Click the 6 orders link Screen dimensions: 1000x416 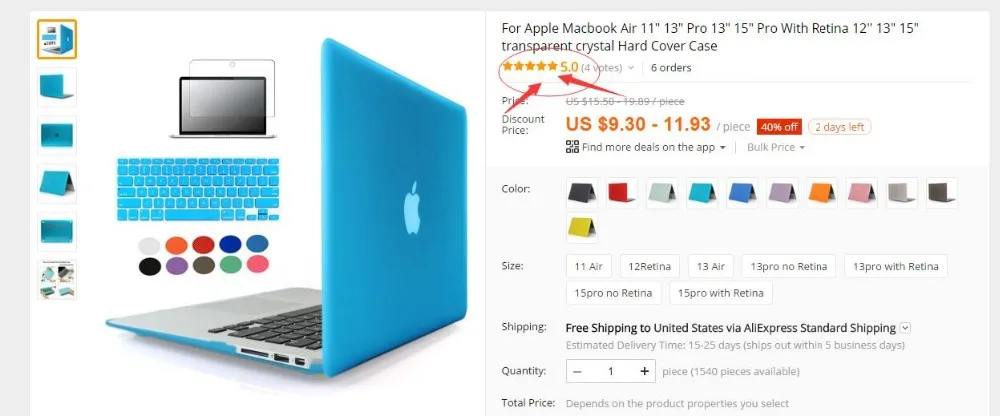click(x=671, y=68)
